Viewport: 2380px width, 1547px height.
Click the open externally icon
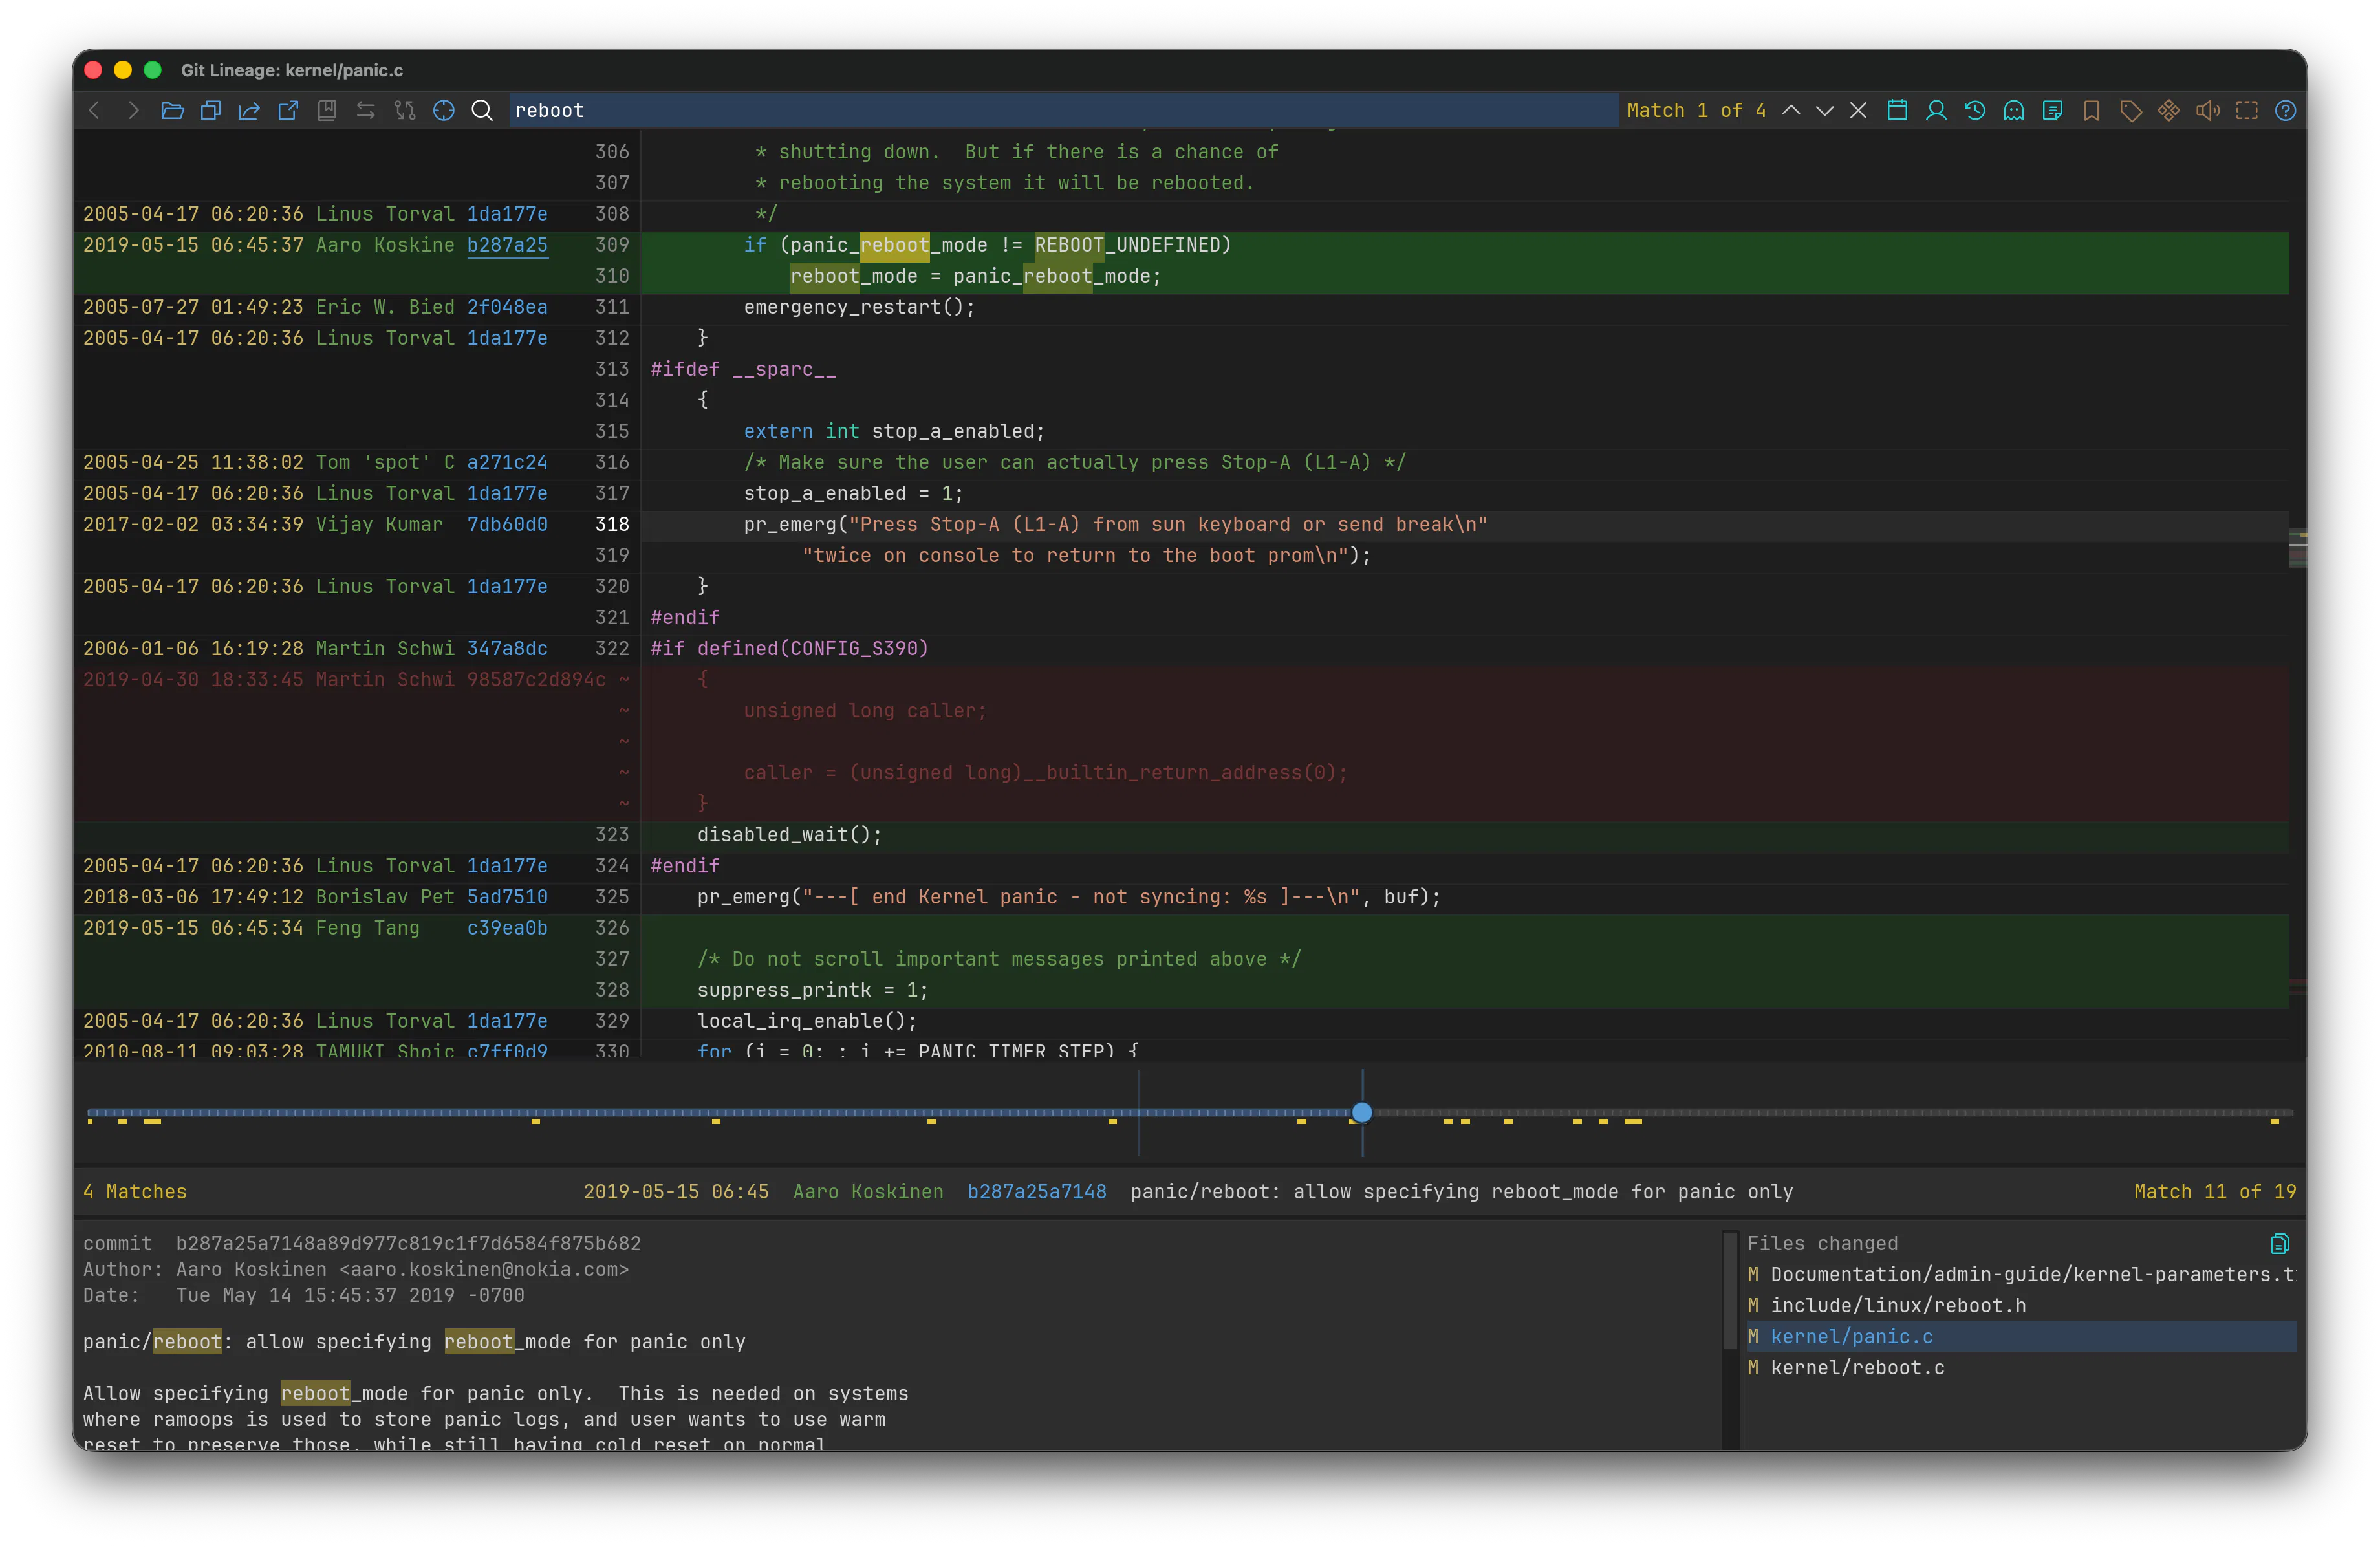pos(288,110)
